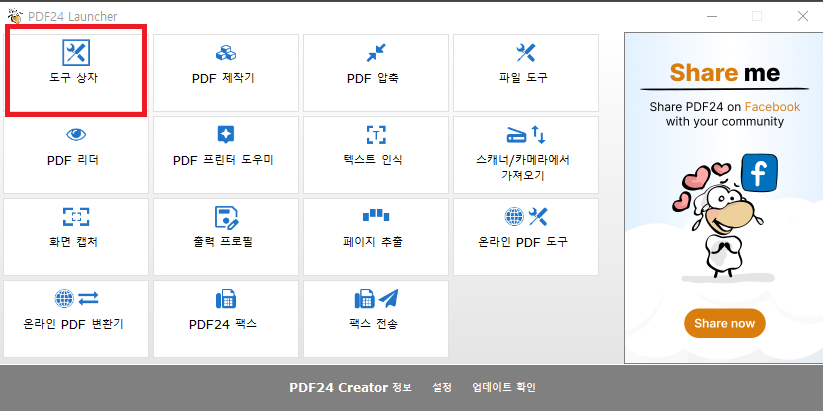Close the PDF24 Launcher window
Image resolution: width=823 pixels, height=411 pixels.
(x=803, y=16)
